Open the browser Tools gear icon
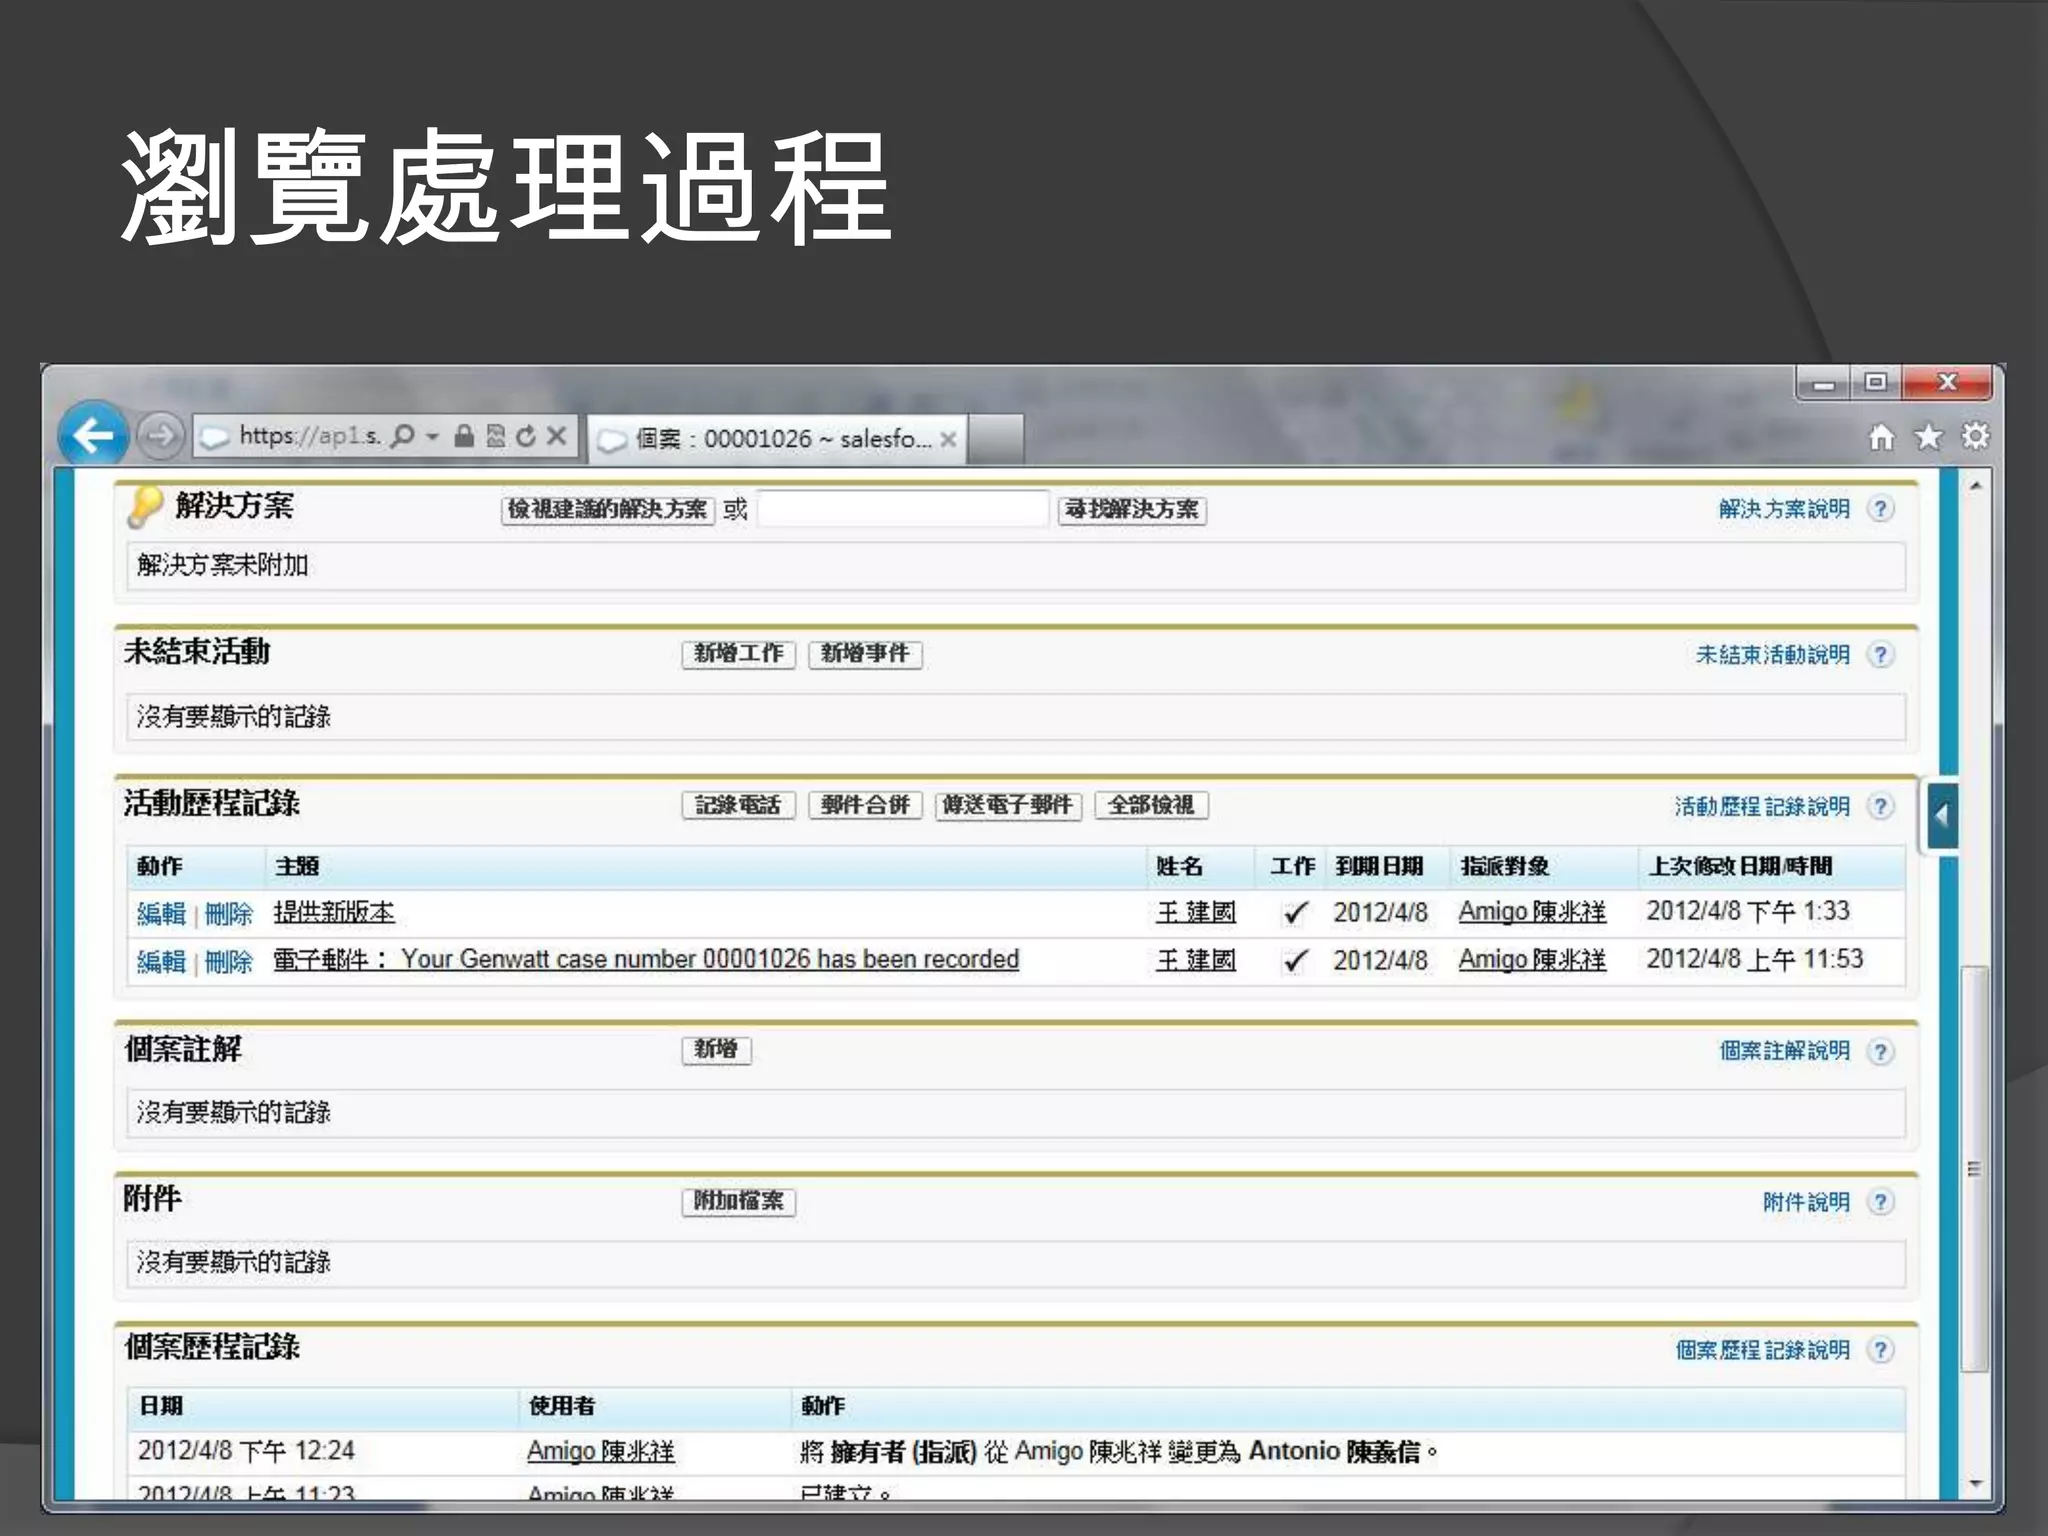This screenshot has height=1536, width=2048. point(1975,437)
